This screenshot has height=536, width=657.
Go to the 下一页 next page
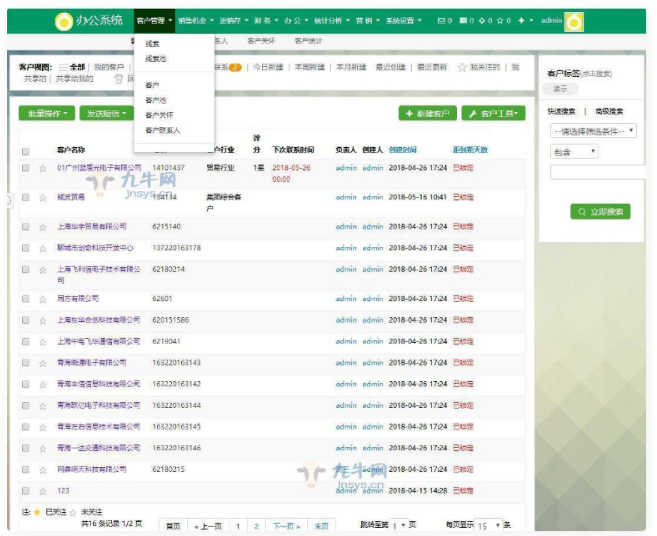tap(285, 525)
